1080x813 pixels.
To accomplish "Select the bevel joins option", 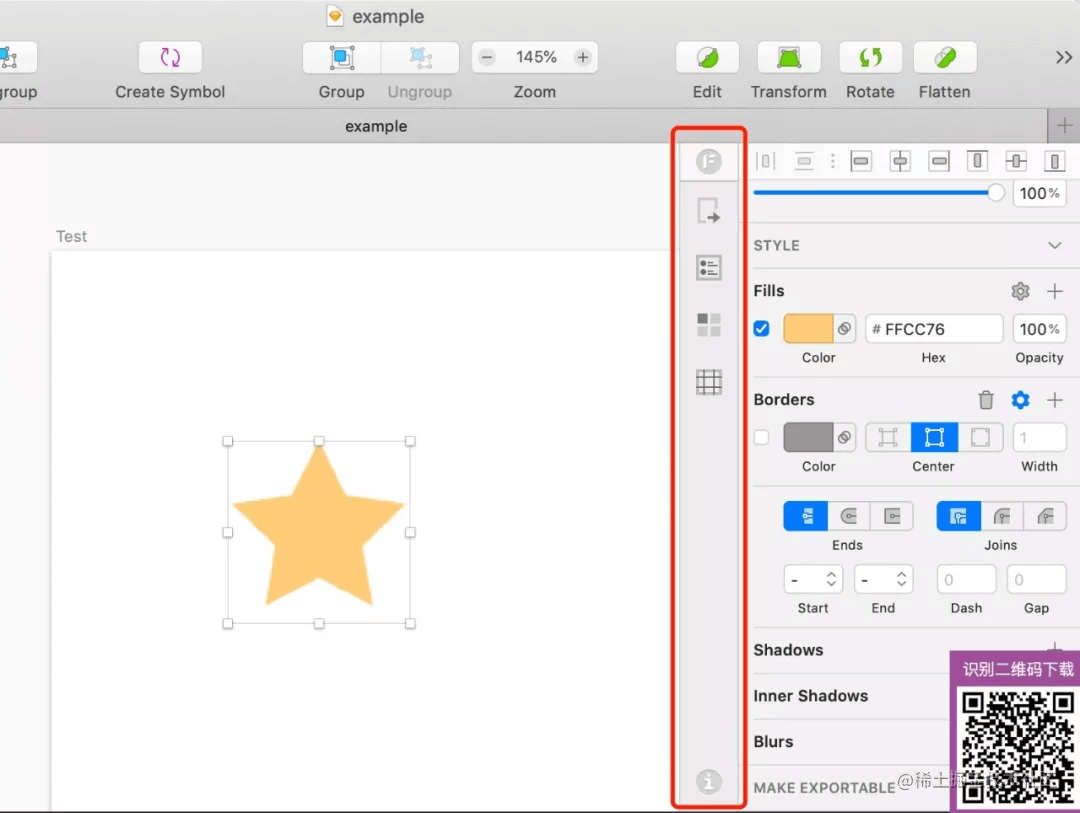I will pos(1045,516).
